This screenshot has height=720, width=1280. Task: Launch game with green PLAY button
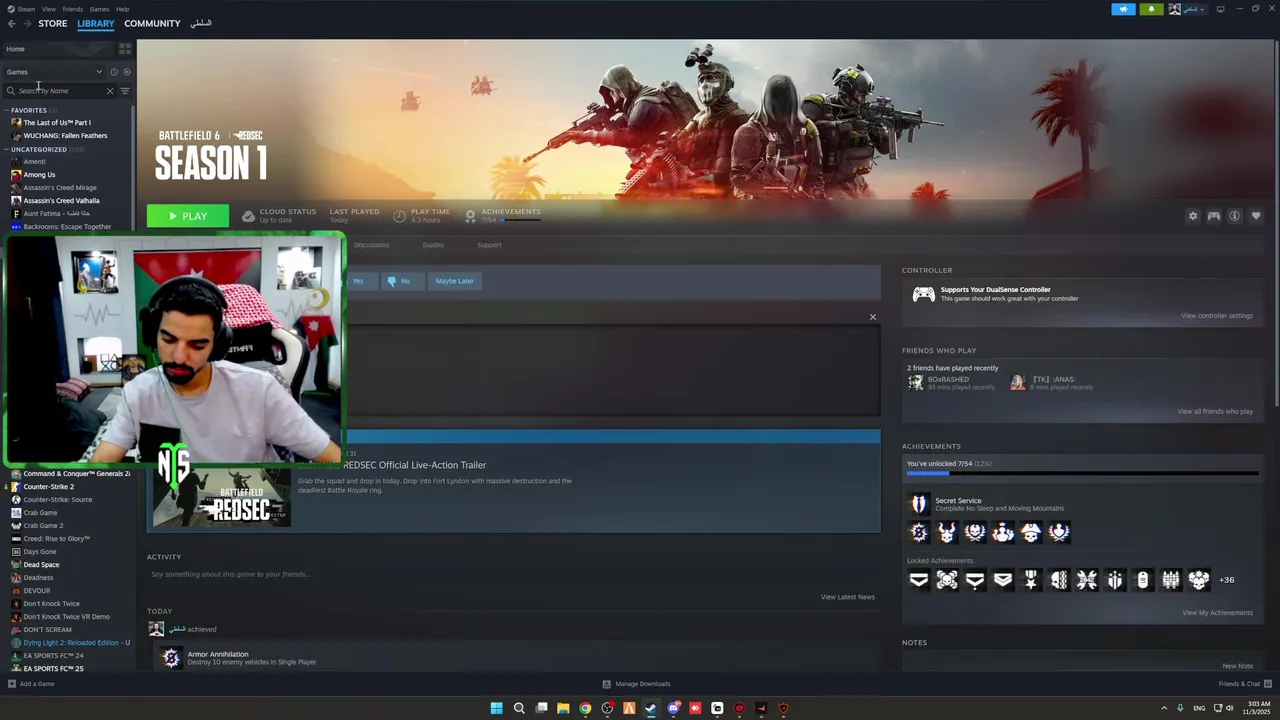[x=188, y=216]
